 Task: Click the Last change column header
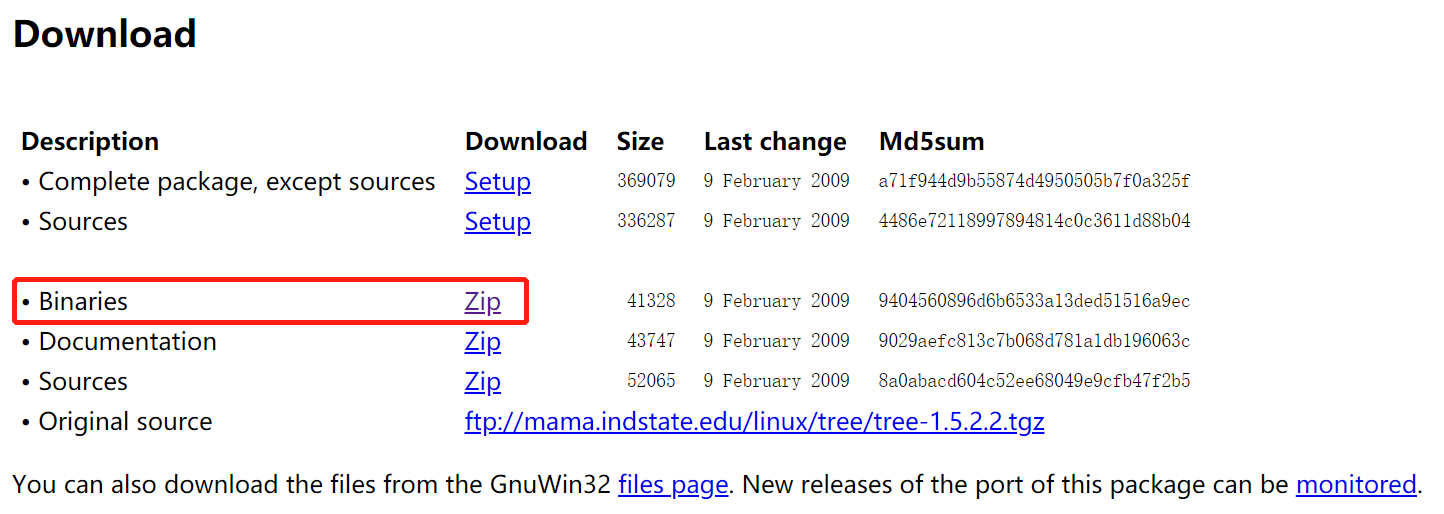[775, 142]
